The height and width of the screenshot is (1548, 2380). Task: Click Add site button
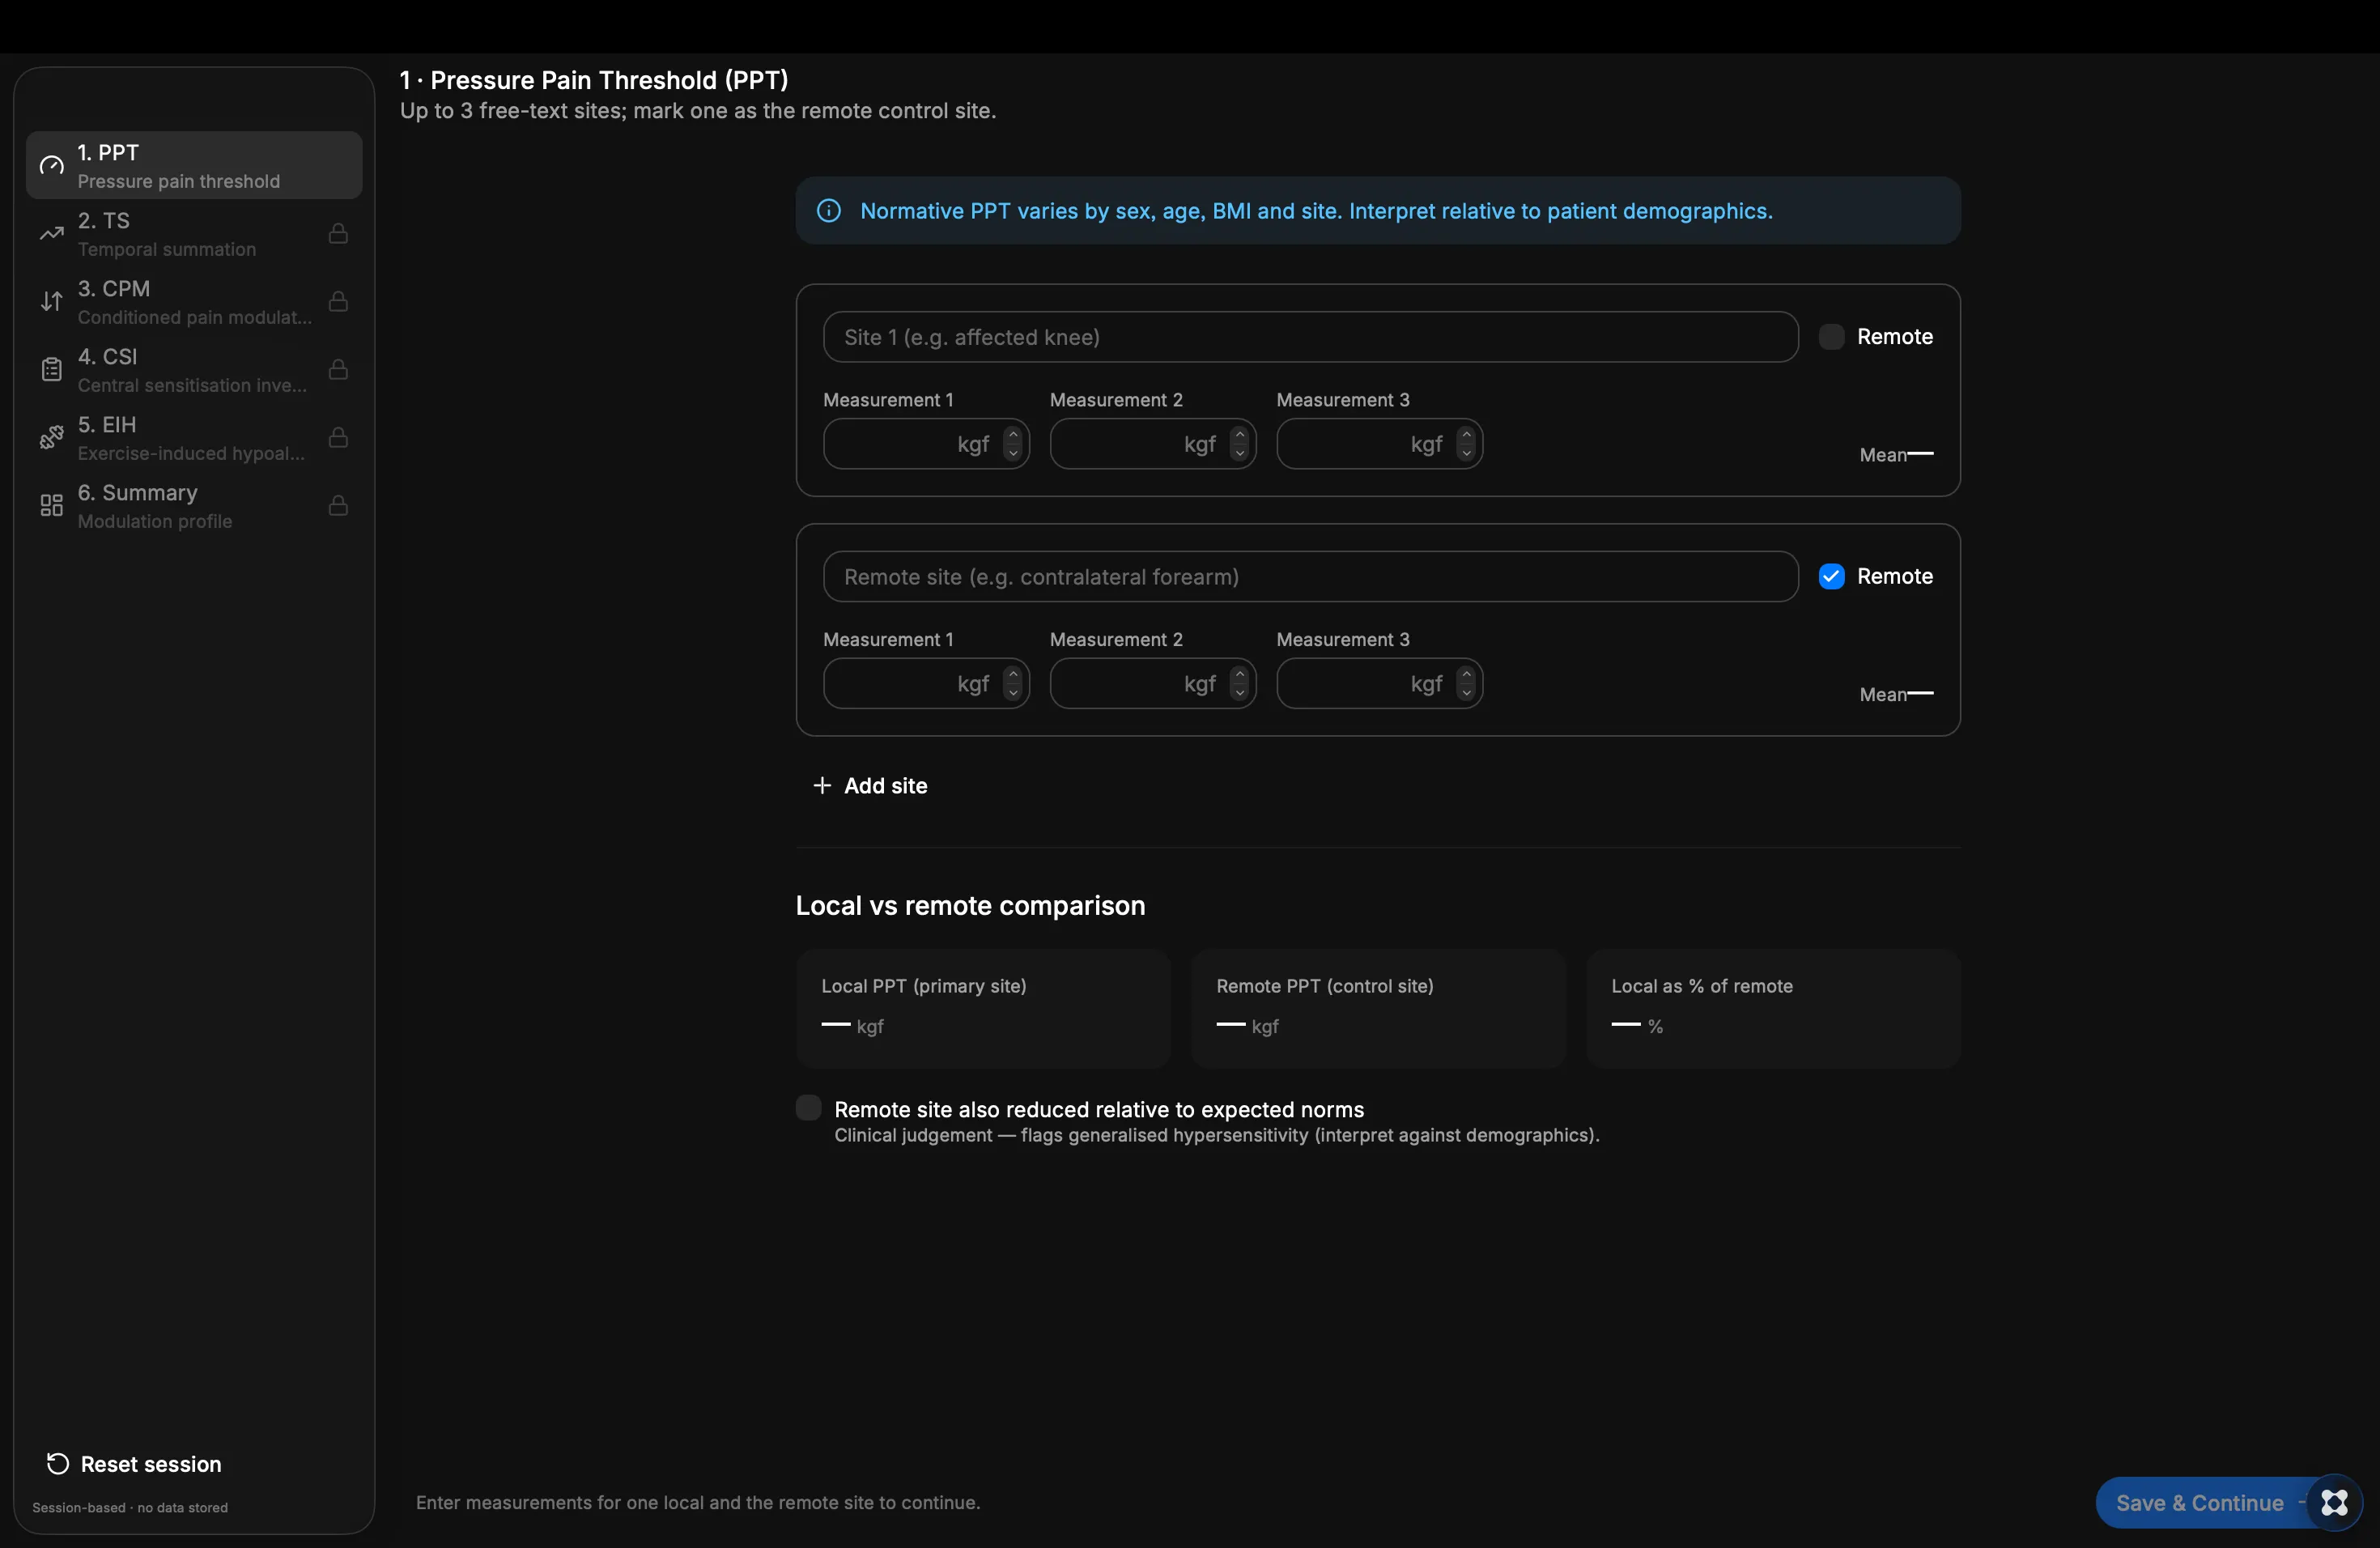pos(871,786)
